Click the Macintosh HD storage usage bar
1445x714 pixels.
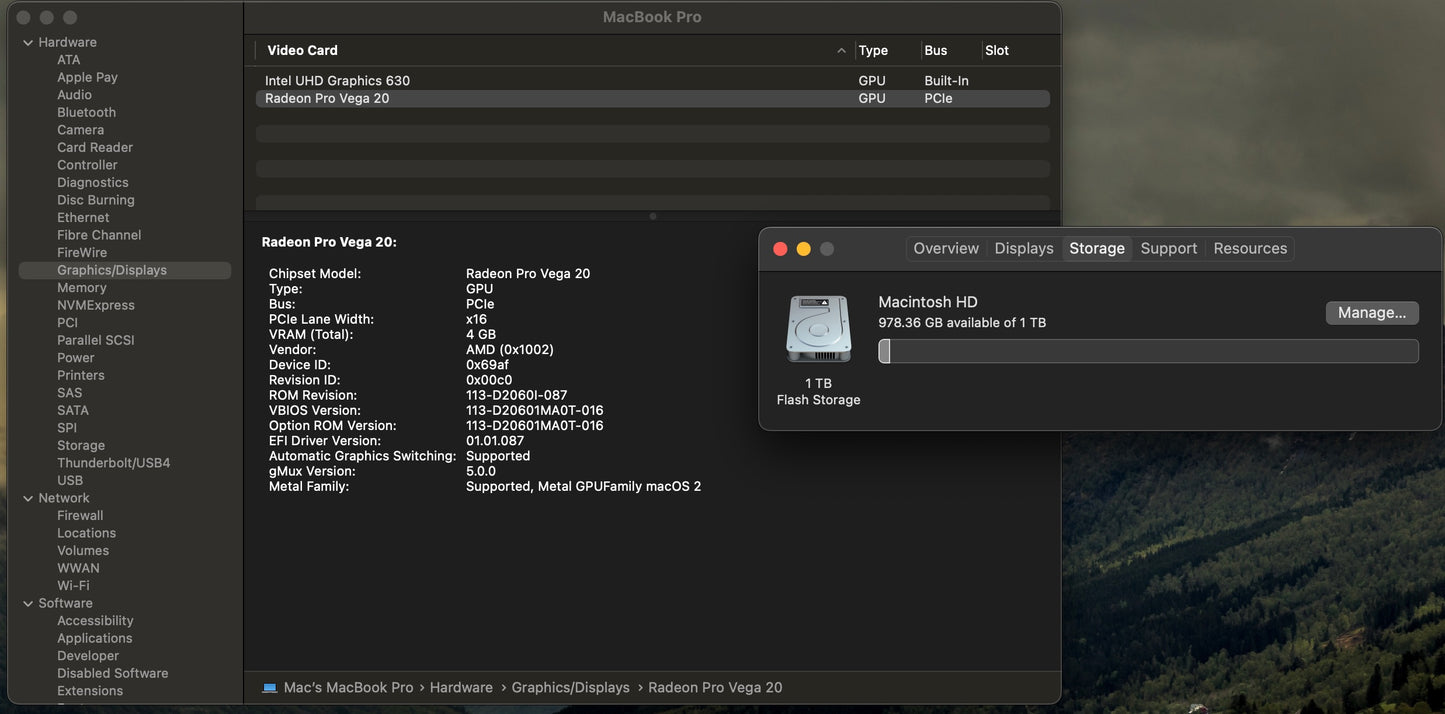click(1148, 351)
